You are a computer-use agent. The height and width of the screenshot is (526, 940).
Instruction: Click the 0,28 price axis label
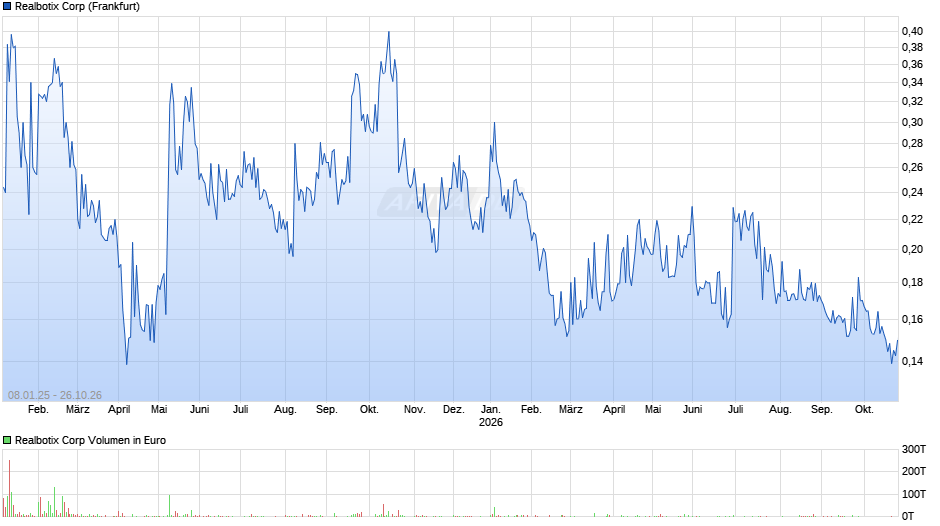pyautogui.click(x=912, y=143)
